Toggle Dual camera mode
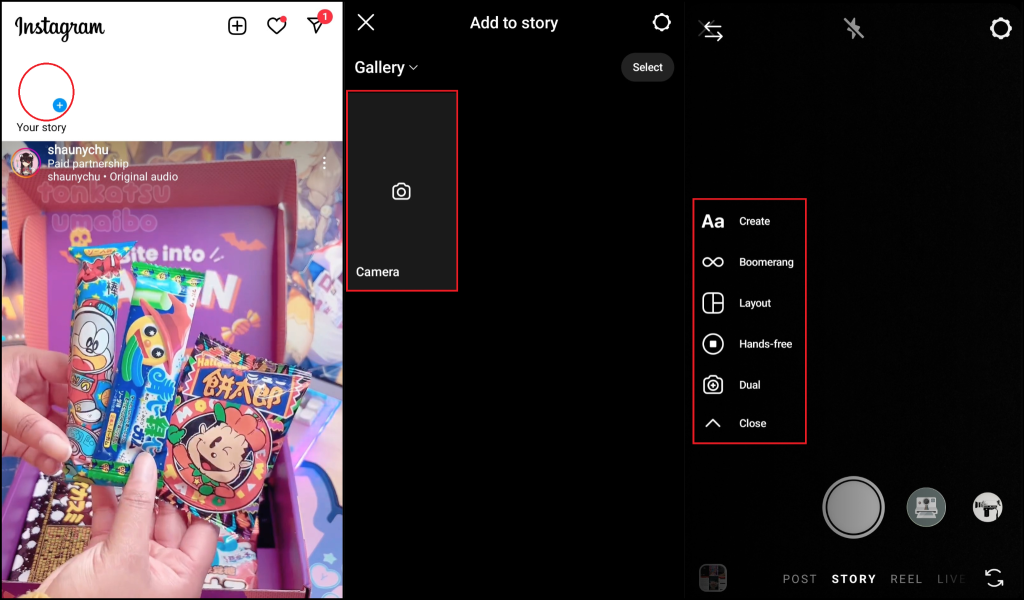 click(713, 385)
